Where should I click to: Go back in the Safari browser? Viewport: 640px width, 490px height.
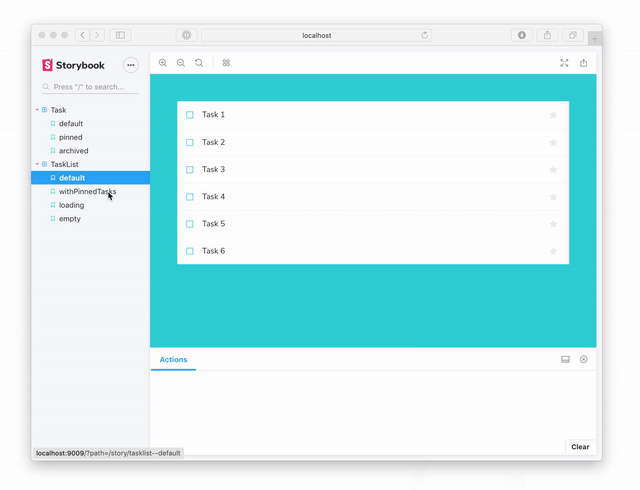[x=82, y=35]
